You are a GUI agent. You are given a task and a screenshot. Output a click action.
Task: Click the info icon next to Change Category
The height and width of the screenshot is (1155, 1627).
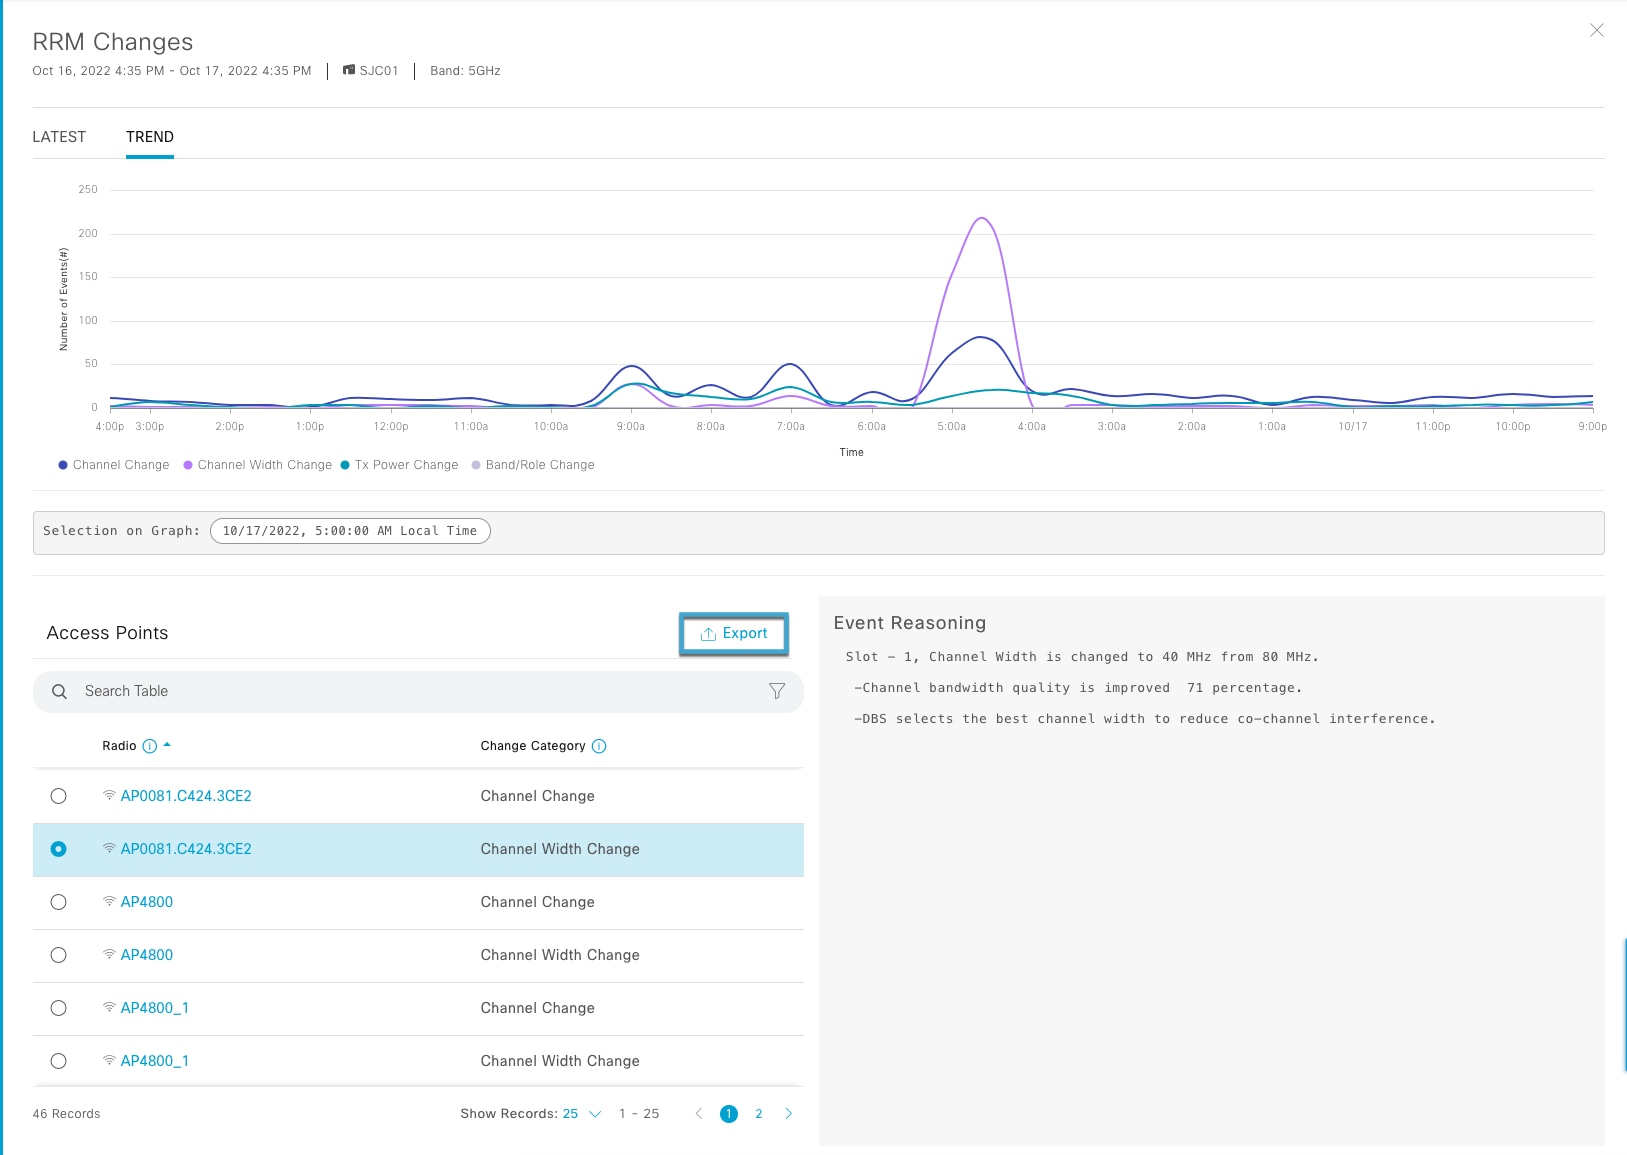(599, 745)
